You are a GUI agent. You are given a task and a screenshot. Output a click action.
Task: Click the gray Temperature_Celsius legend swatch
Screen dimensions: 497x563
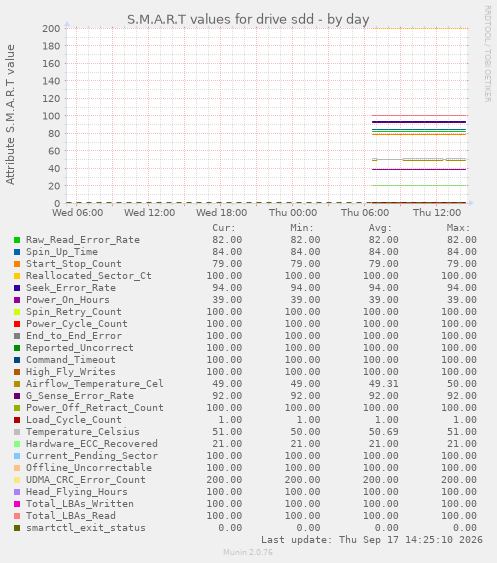17,432
